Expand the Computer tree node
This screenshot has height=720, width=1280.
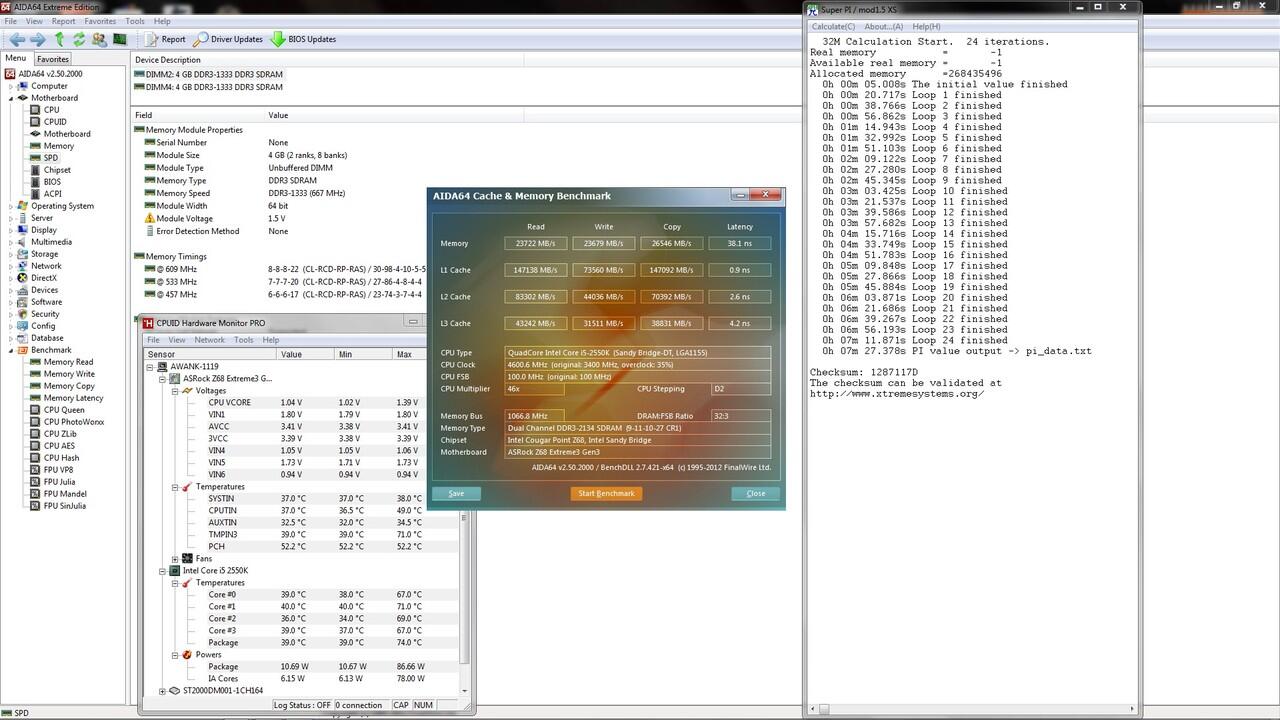pyautogui.click(x=11, y=86)
